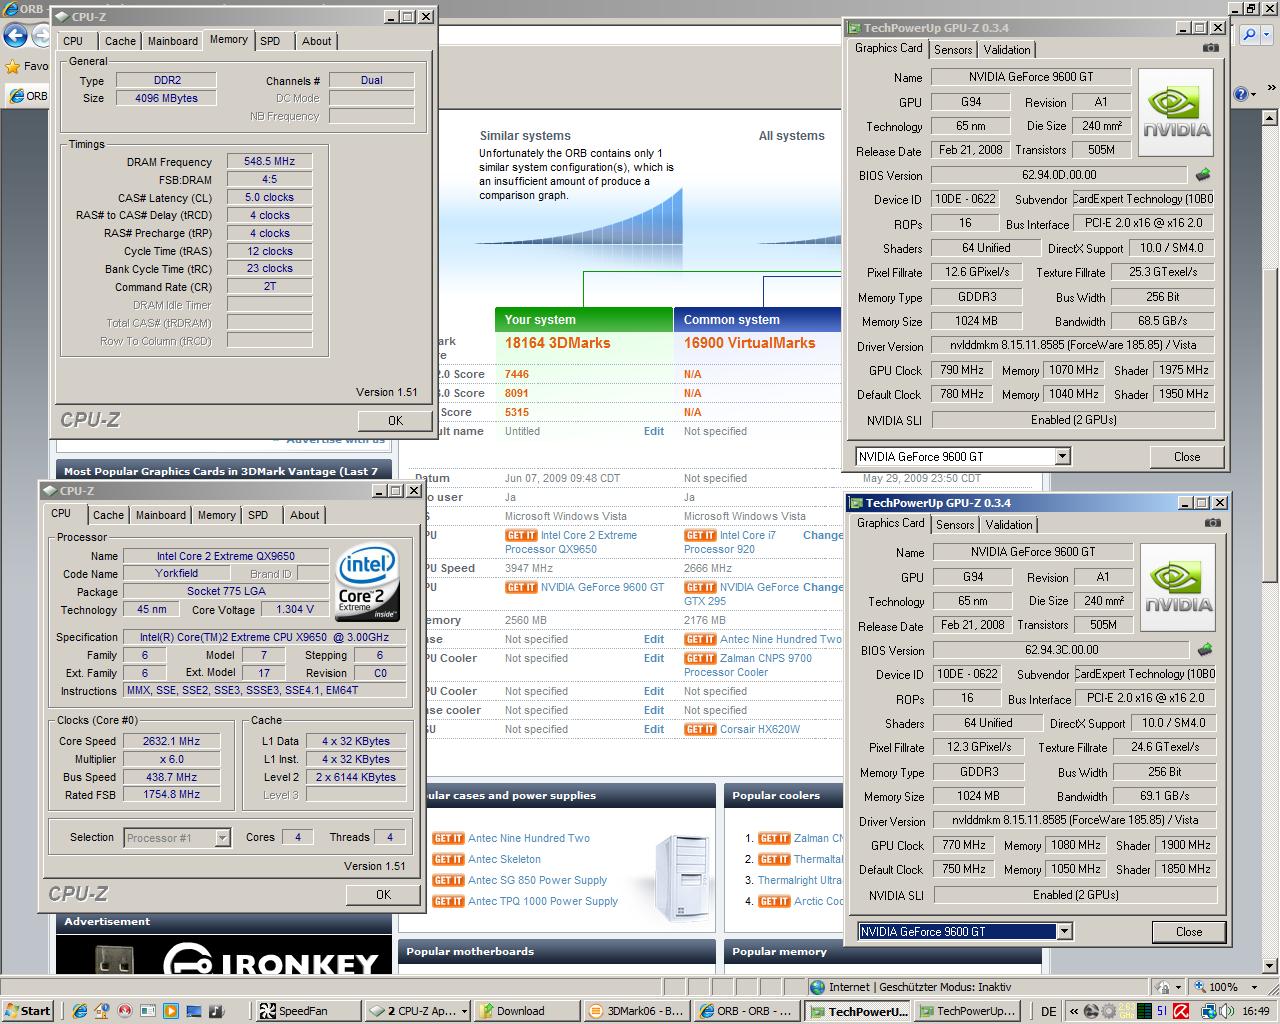Click browser vertical scrollbar up arrow

coord(1270,117)
